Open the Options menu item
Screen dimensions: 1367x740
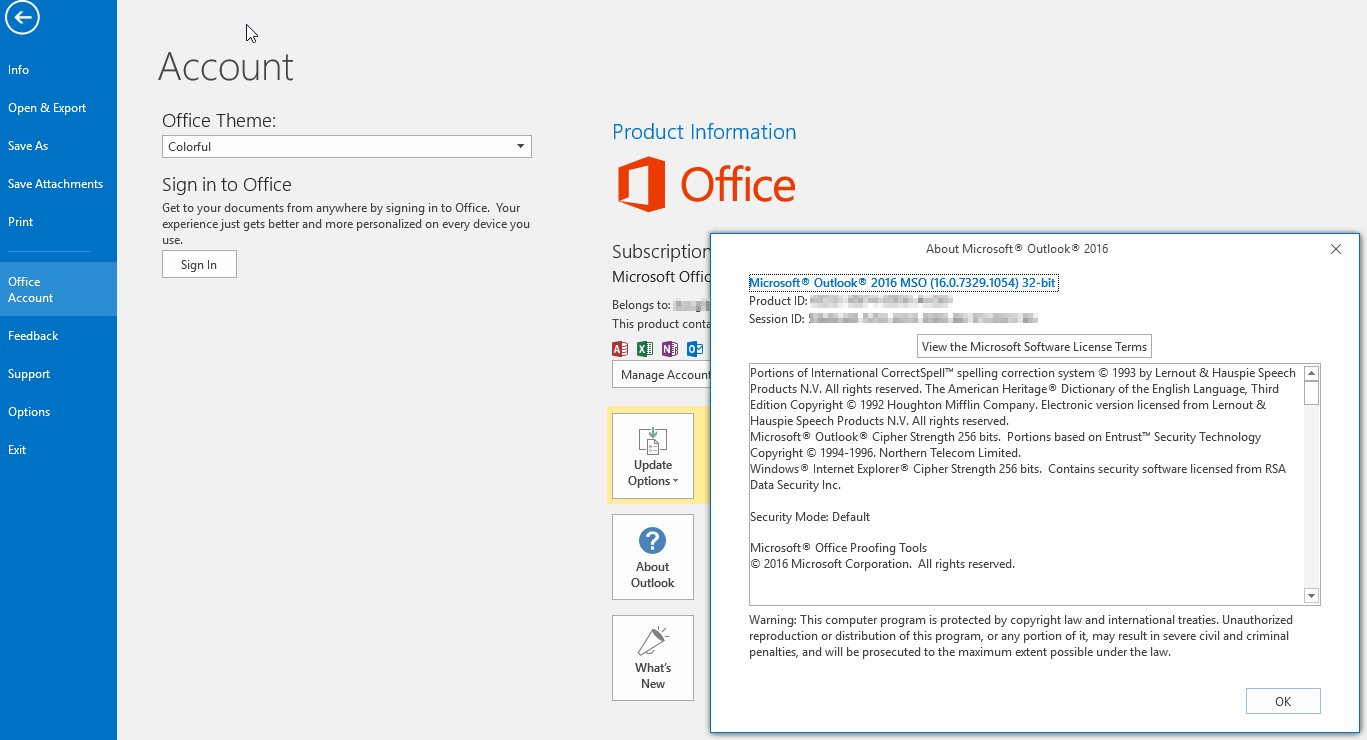tap(29, 411)
